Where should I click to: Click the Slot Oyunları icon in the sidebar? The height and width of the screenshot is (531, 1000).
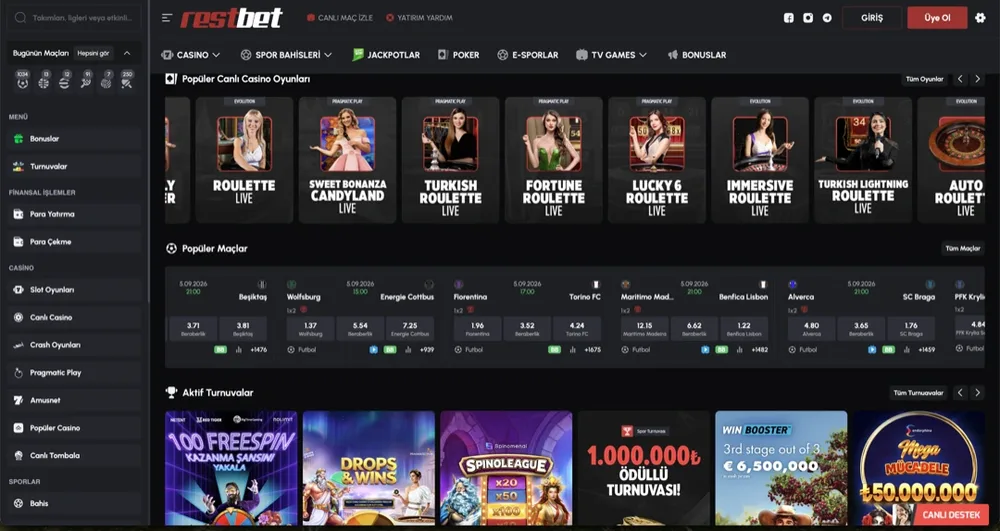click(18, 289)
